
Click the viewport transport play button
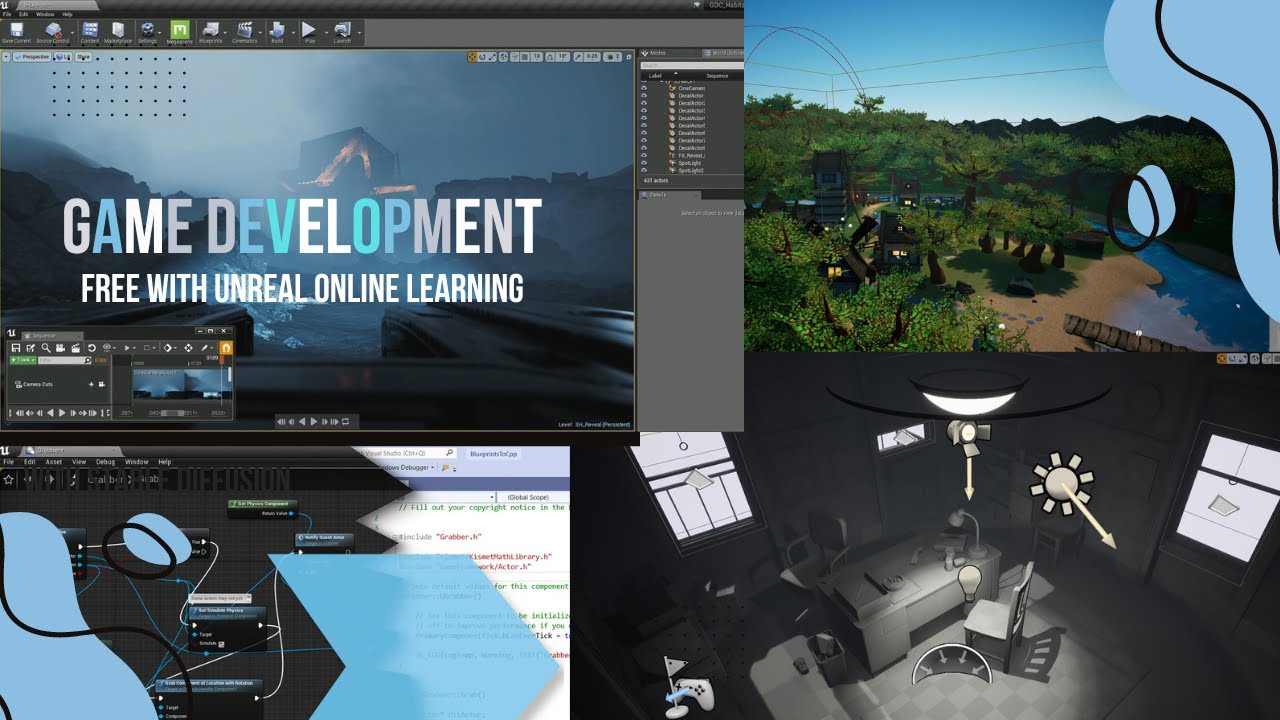click(313, 422)
